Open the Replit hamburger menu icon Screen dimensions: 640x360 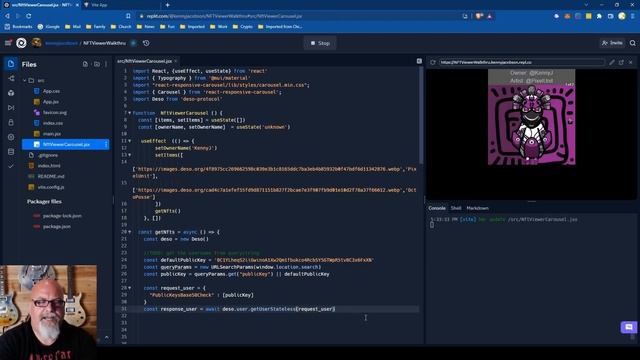[x=8, y=43]
